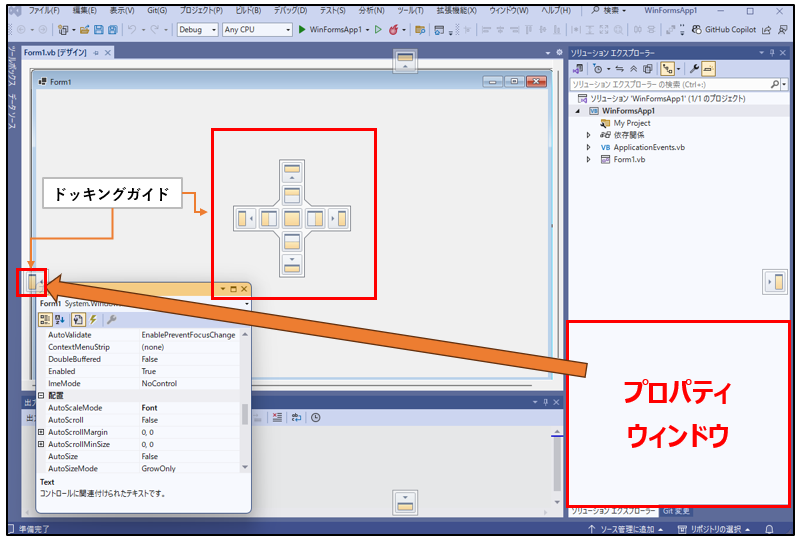The width and height of the screenshot is (801, 542).
Task: Open the Debug configuration dropdown
Action: [x=197, y=30]
